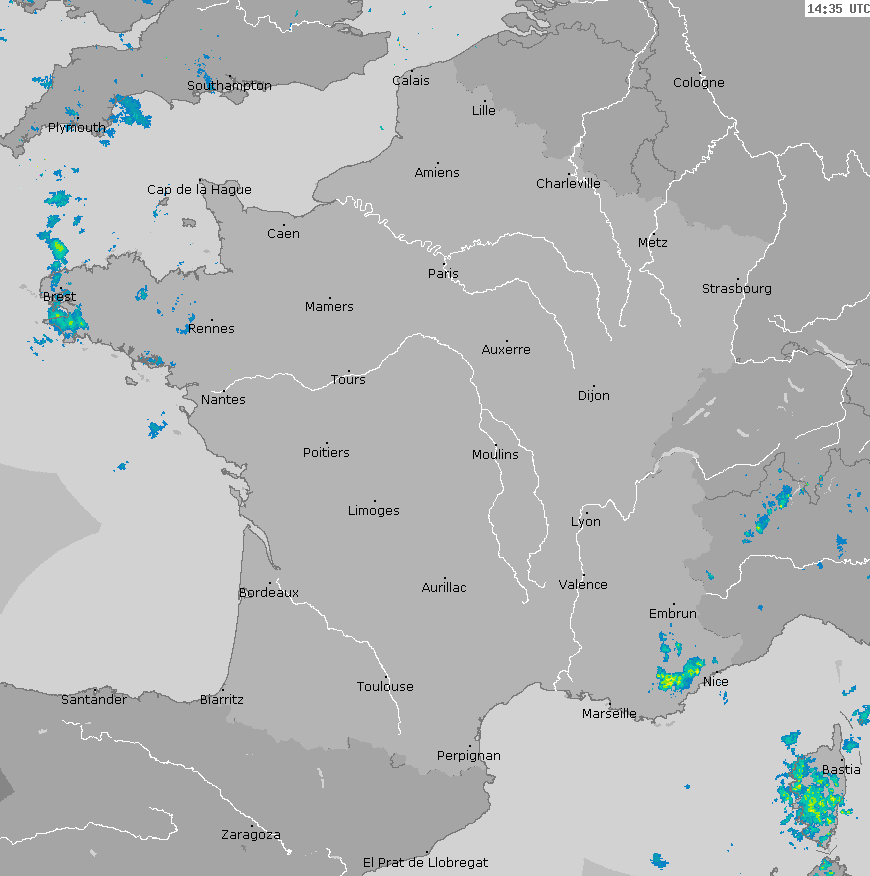This screenshot has width=870, height=876.
Task: Select the Paris city marker
Action: point(444,265)
